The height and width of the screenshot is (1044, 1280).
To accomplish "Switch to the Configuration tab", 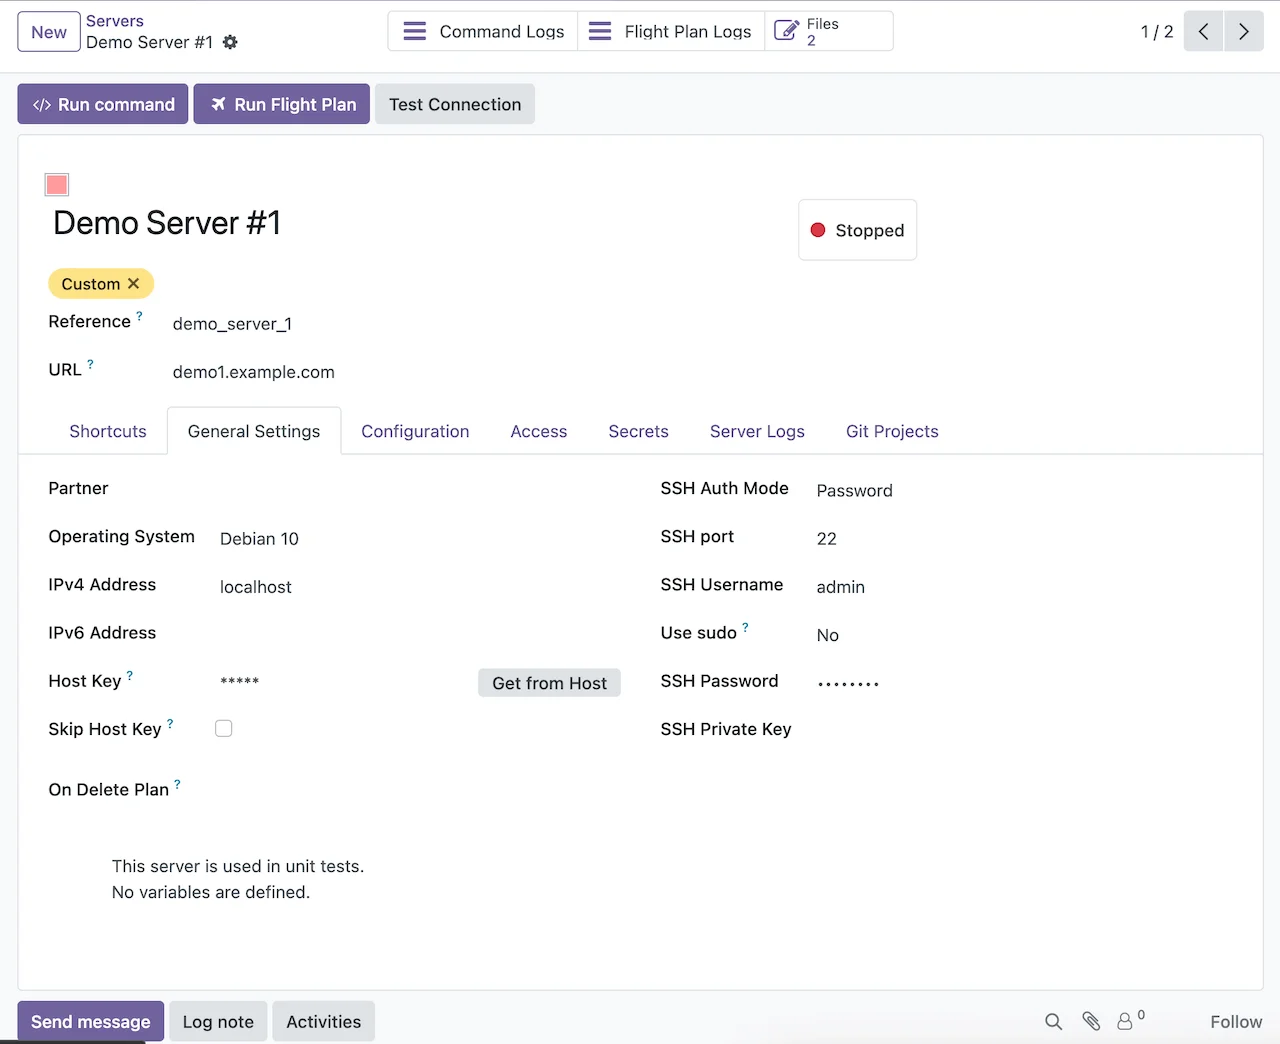I will click(415, 431).
